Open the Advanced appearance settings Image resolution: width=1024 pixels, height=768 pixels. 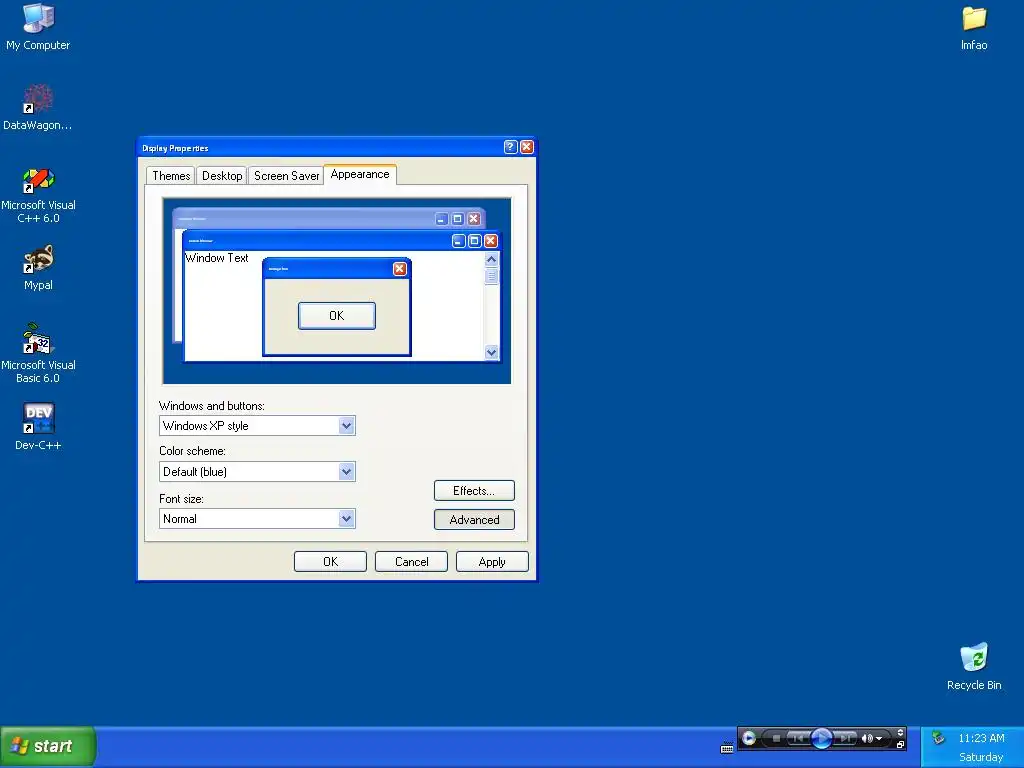pyautogui.click(x=474, y=520)
